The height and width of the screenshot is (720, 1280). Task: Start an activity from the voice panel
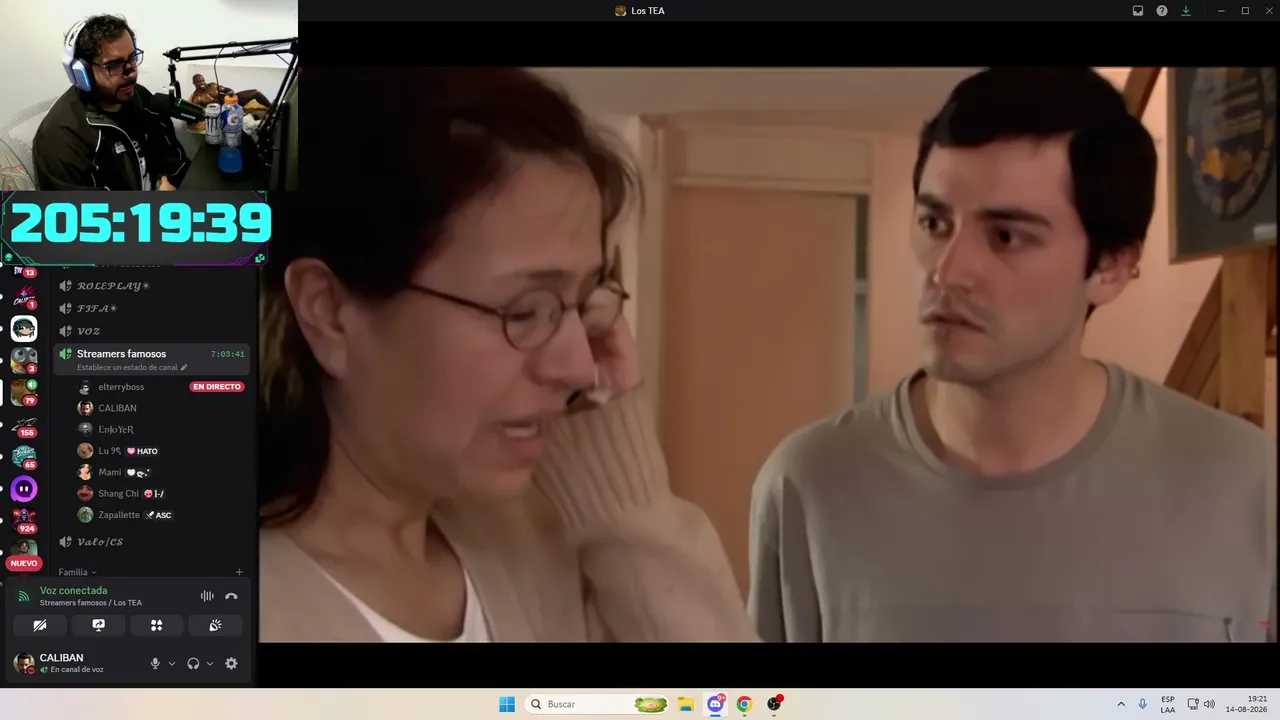tap(157, 625)
